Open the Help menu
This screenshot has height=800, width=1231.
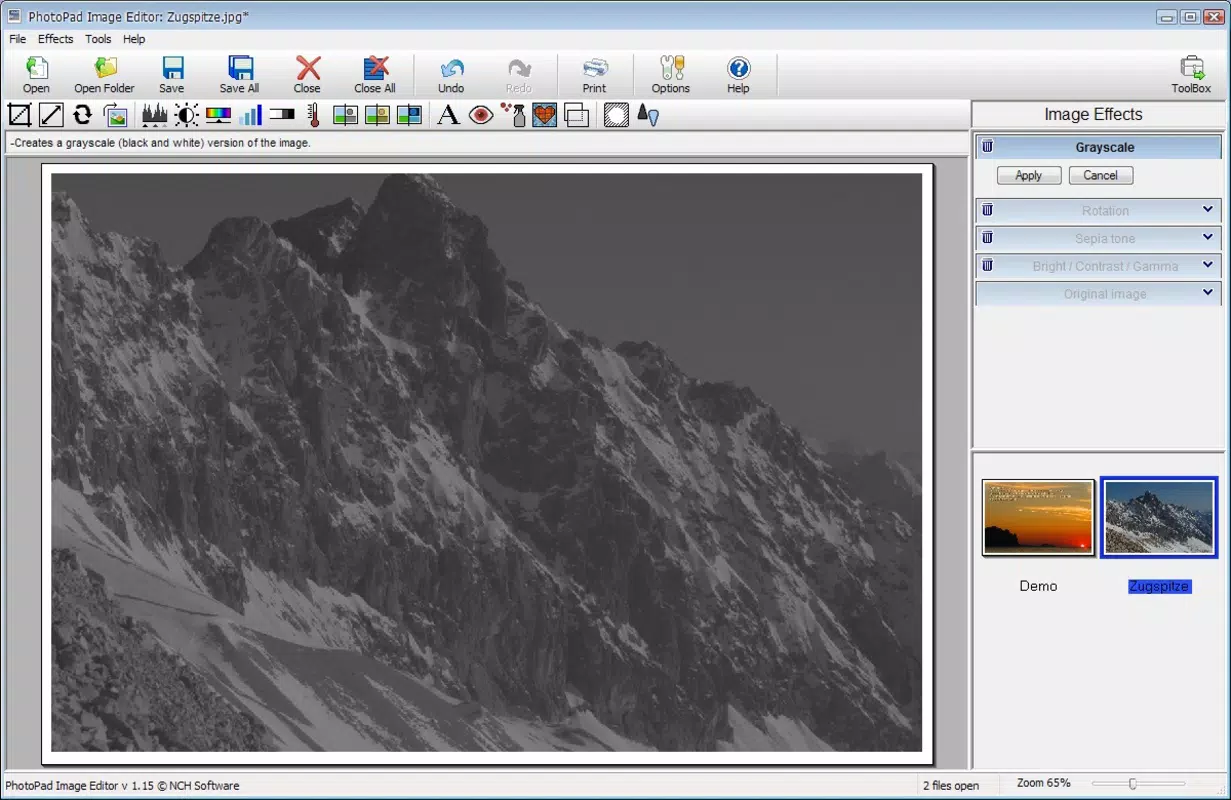coord(134,39)
